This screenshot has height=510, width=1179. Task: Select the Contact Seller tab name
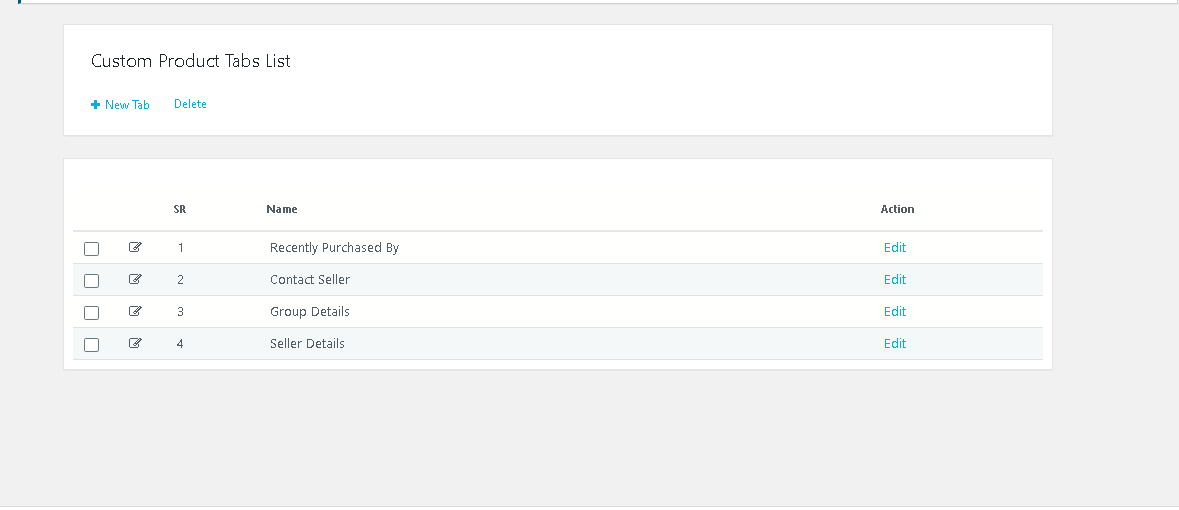pos(310,280)
